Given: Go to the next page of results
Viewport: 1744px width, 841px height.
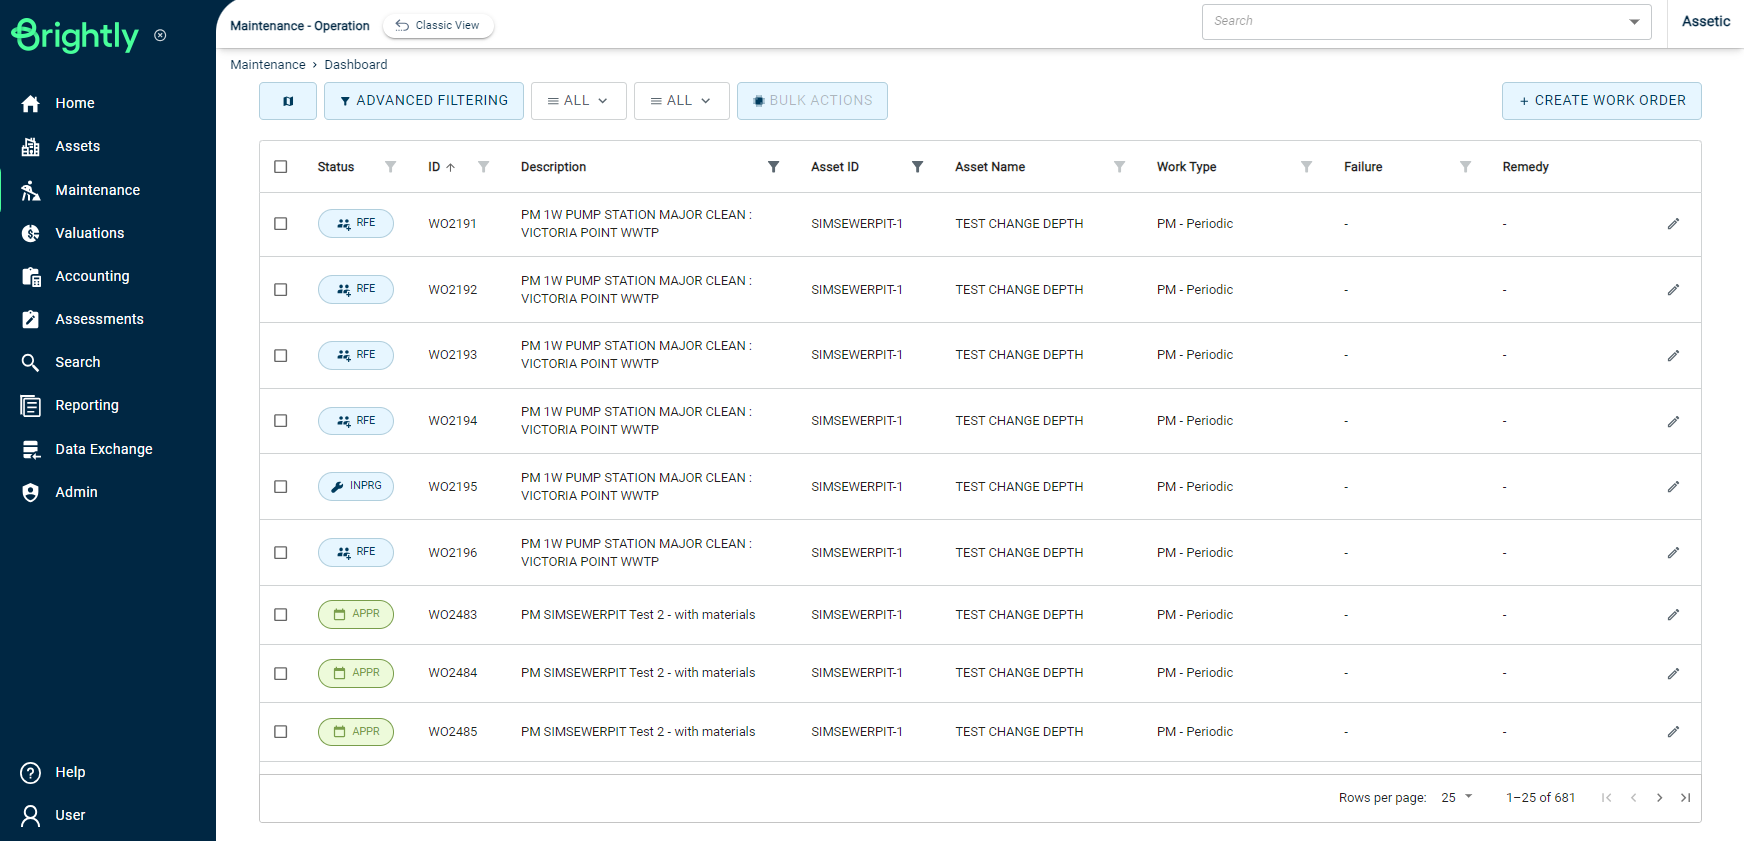Looking at the screenshot, I should click(x=1659, y=798).
